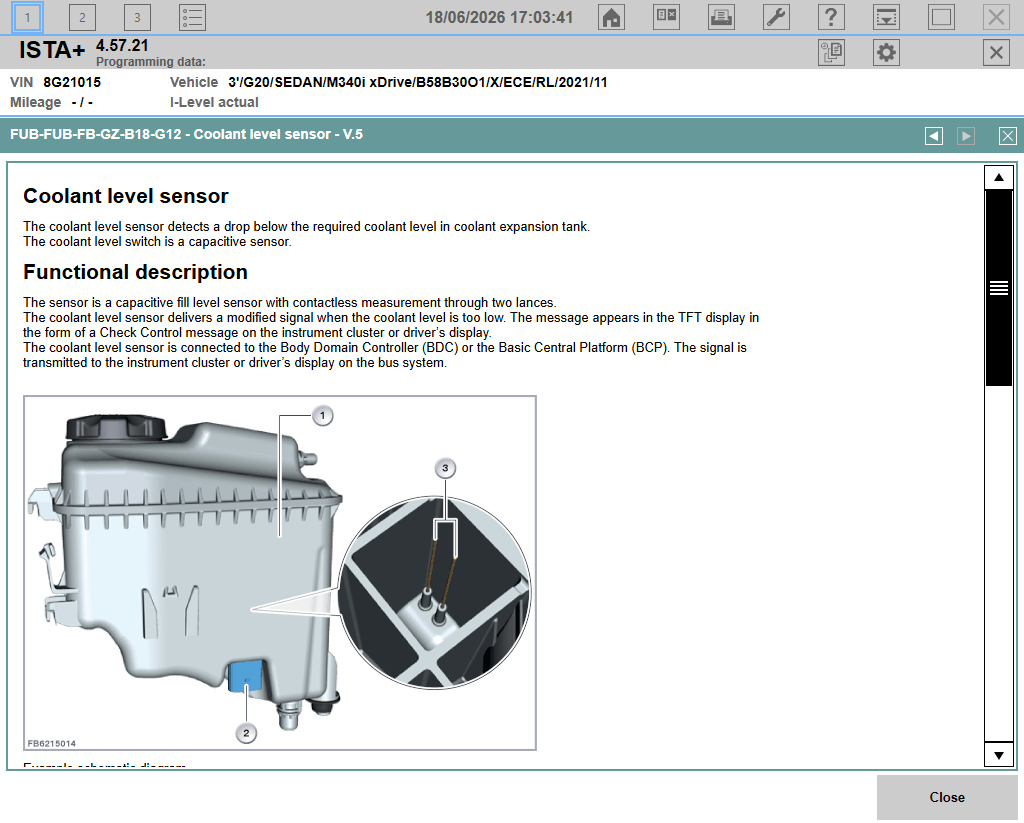
Task: Select operation tab 3
Action: pos(137,18)
